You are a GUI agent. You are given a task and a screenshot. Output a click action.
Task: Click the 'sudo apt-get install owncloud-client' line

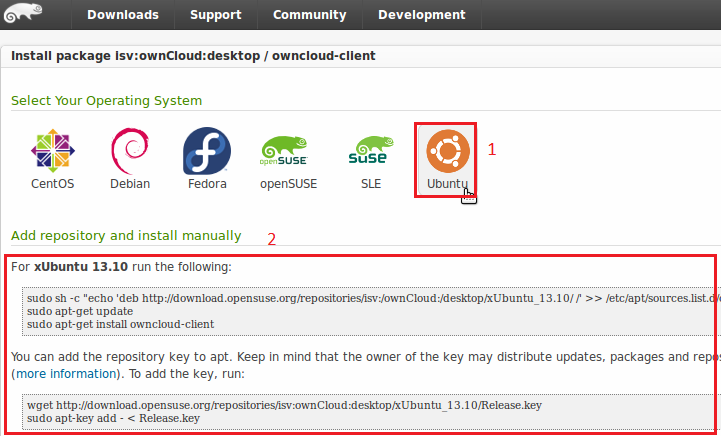click(x=120, y=324)
